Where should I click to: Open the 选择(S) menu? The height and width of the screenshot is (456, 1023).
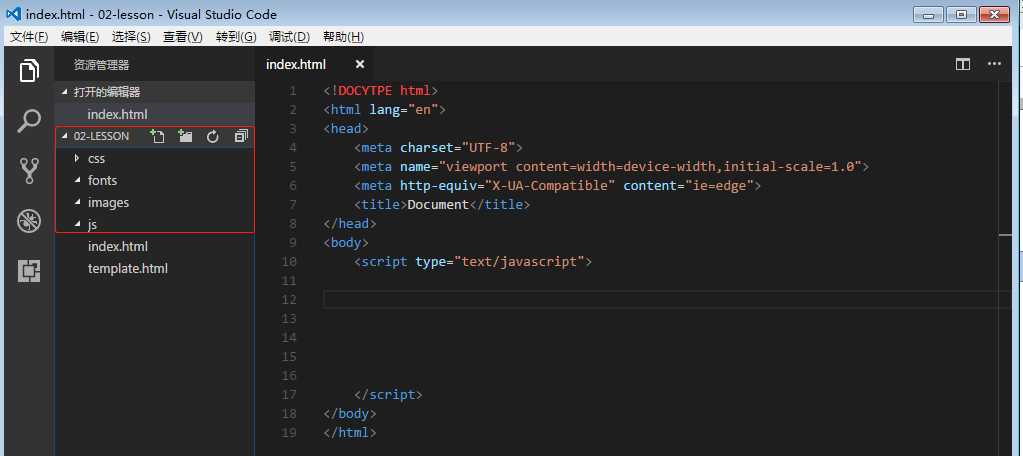[x=131, y=37]
